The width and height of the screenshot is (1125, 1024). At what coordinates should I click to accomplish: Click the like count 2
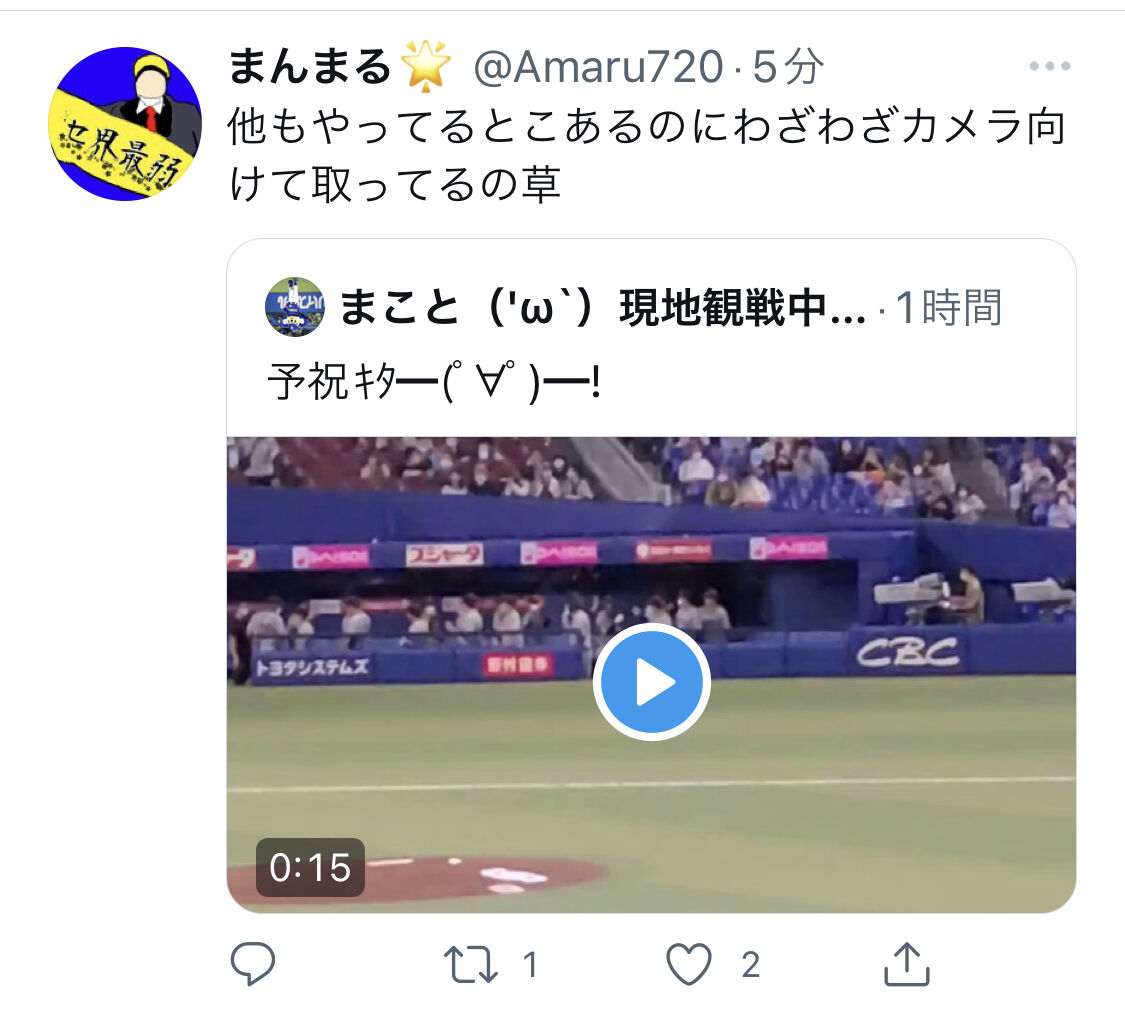point(750,964)
